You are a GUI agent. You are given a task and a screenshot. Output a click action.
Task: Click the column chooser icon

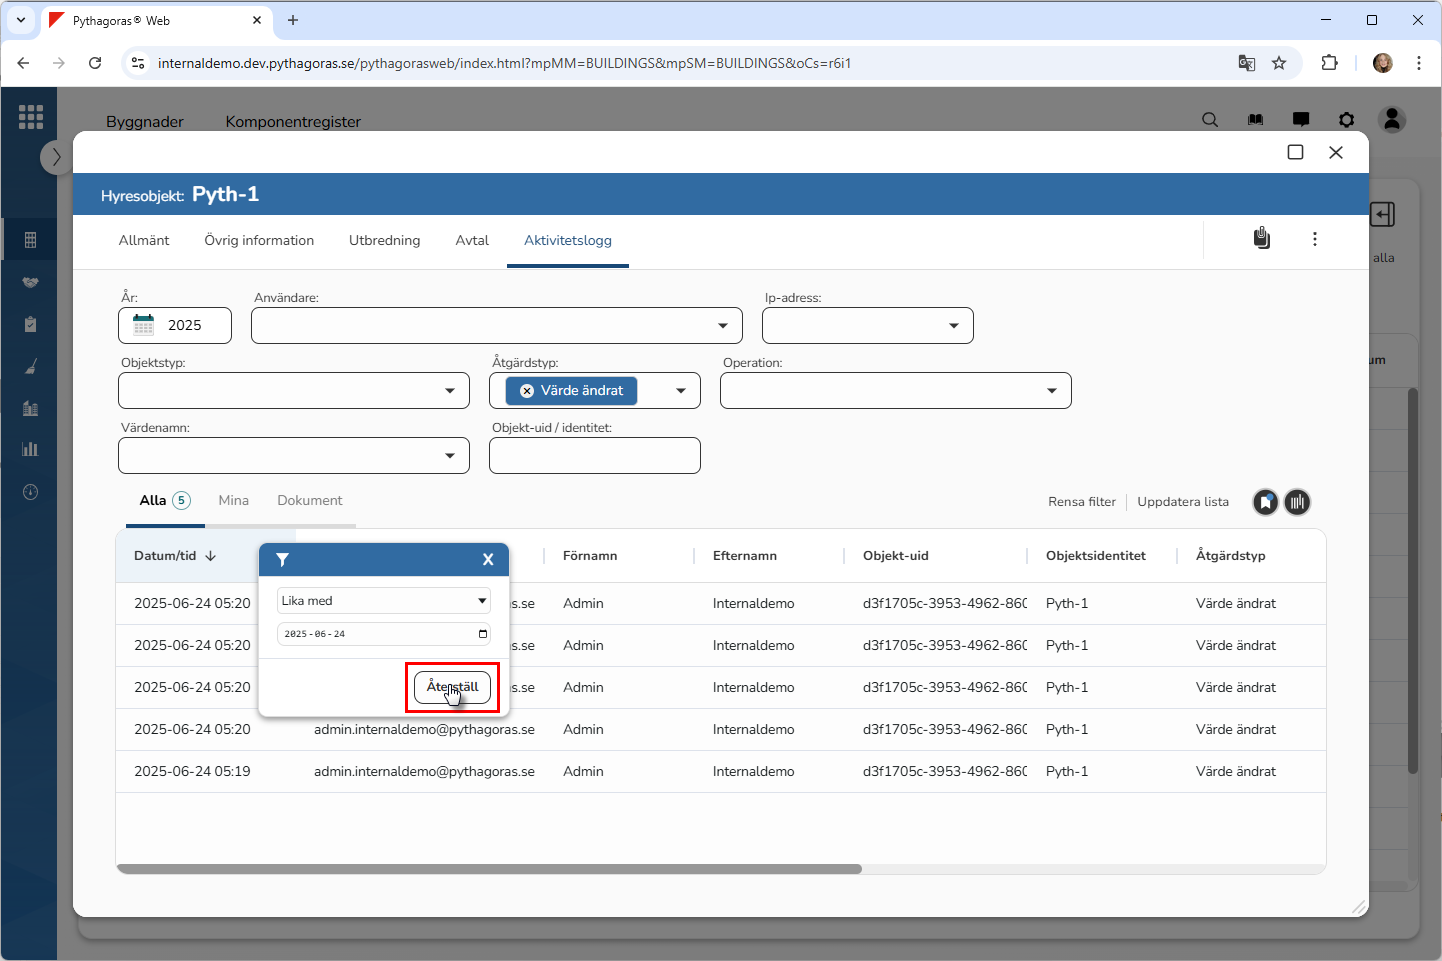[1297, 502]
